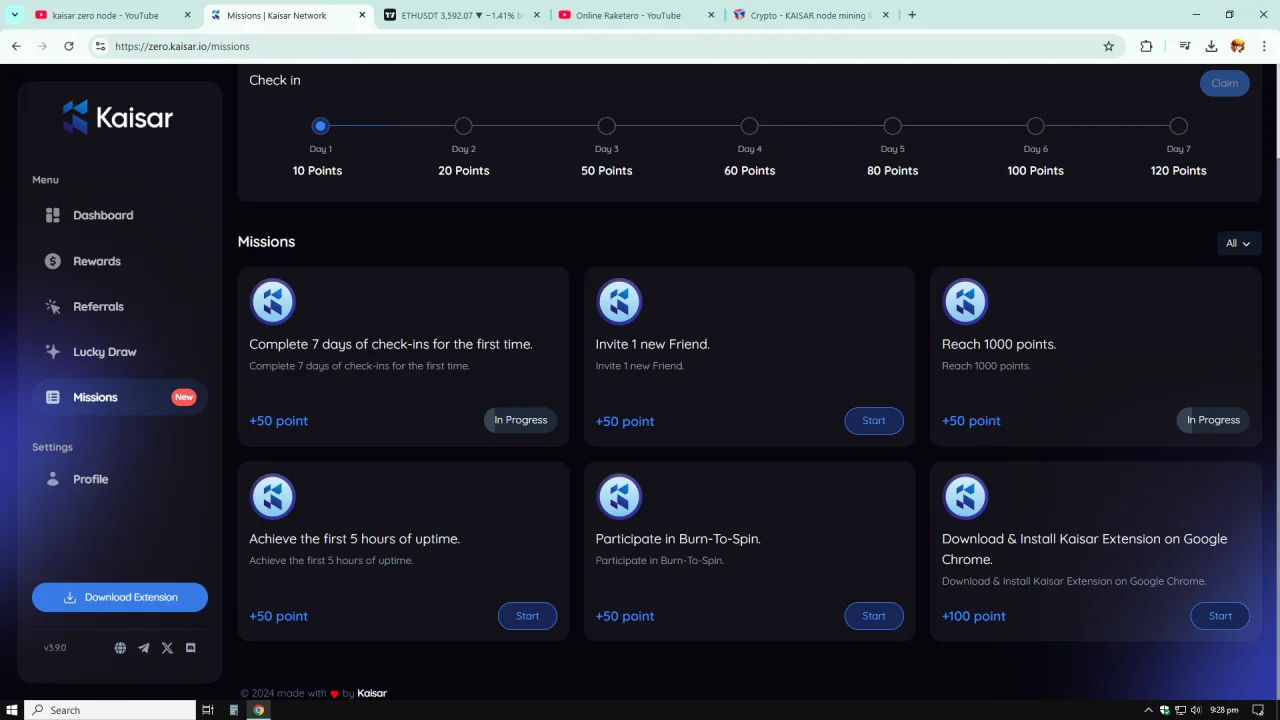
Task: Click In Progress on Reach 1000 points mission
Action: click(1213, 420)
